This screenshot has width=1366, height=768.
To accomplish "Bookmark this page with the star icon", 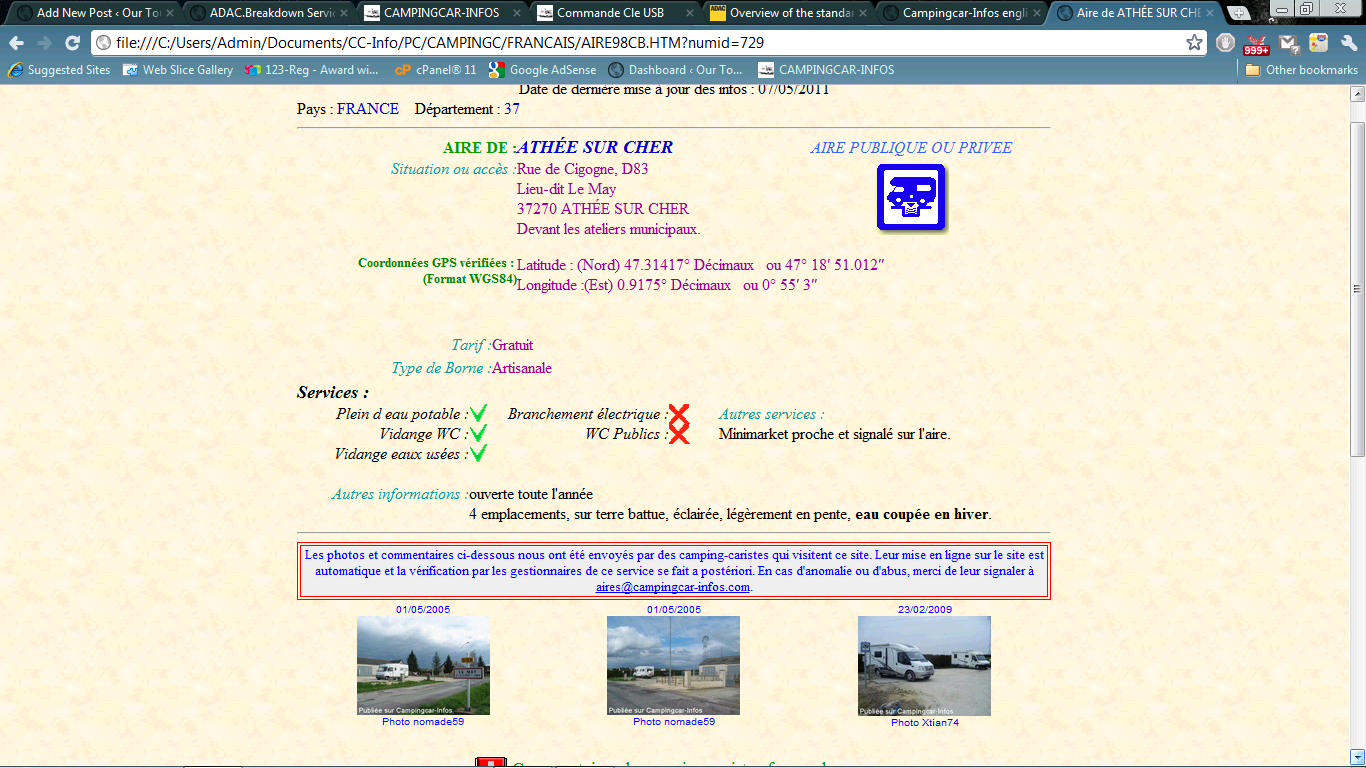I will (x=1194, y=43).
